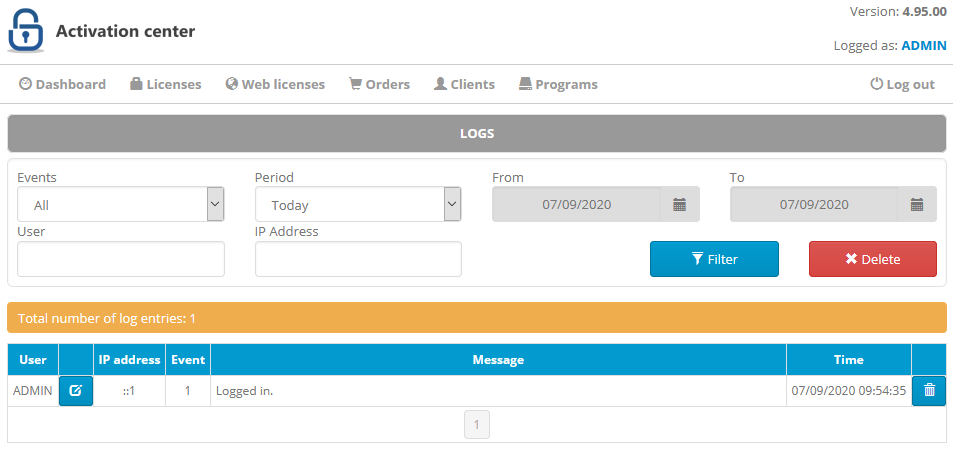Open the Programs page

click(558, 84)
